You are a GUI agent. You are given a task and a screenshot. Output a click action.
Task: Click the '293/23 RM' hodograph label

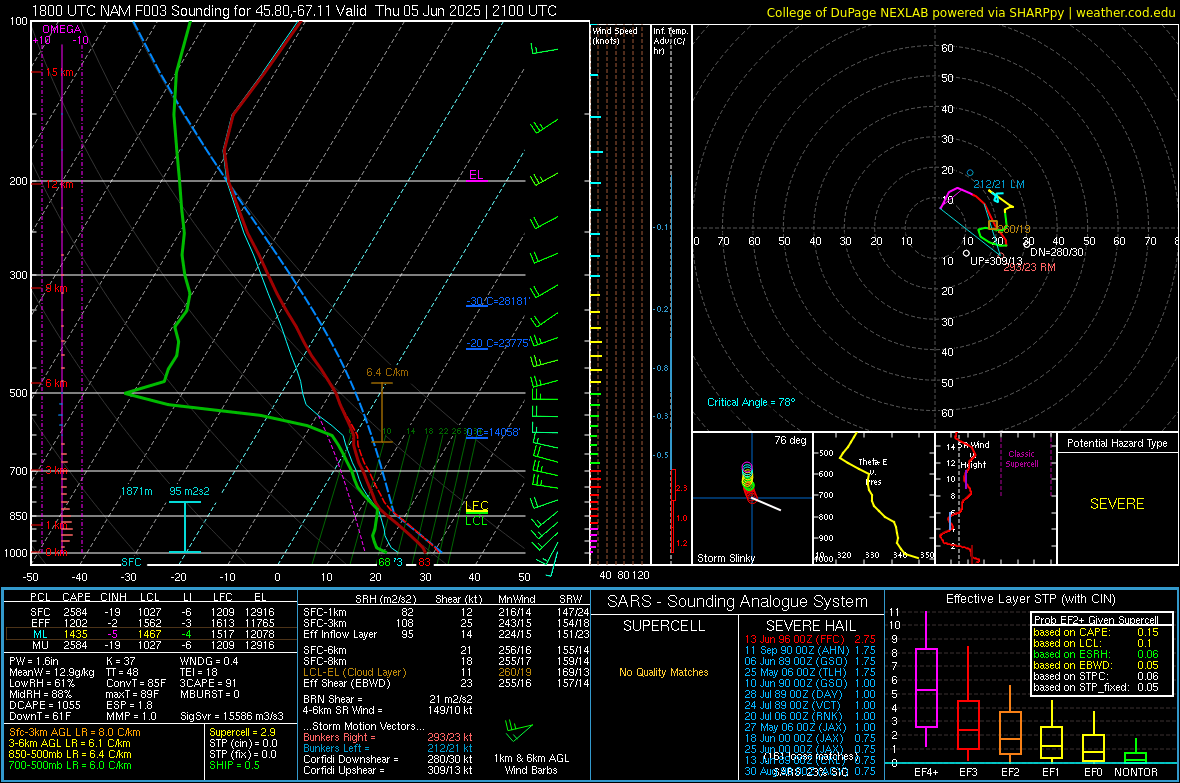point(1029,267)
